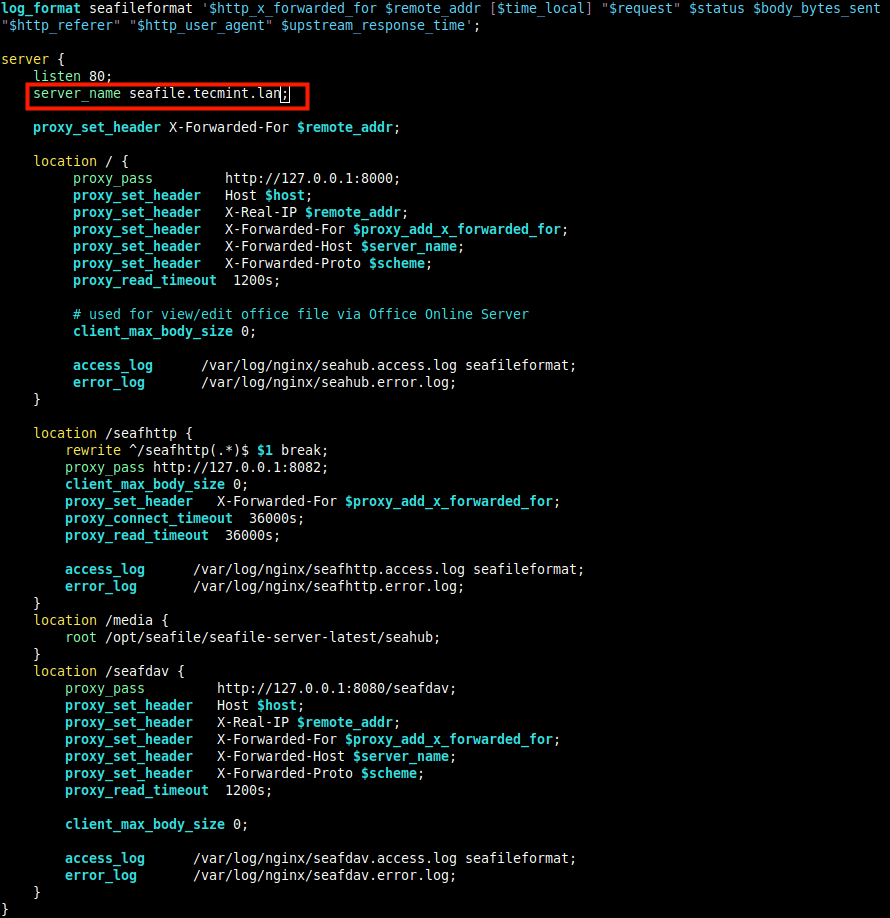Click the server opening brace line
This screenshot has width=890, height=918.
pos(33,60)
